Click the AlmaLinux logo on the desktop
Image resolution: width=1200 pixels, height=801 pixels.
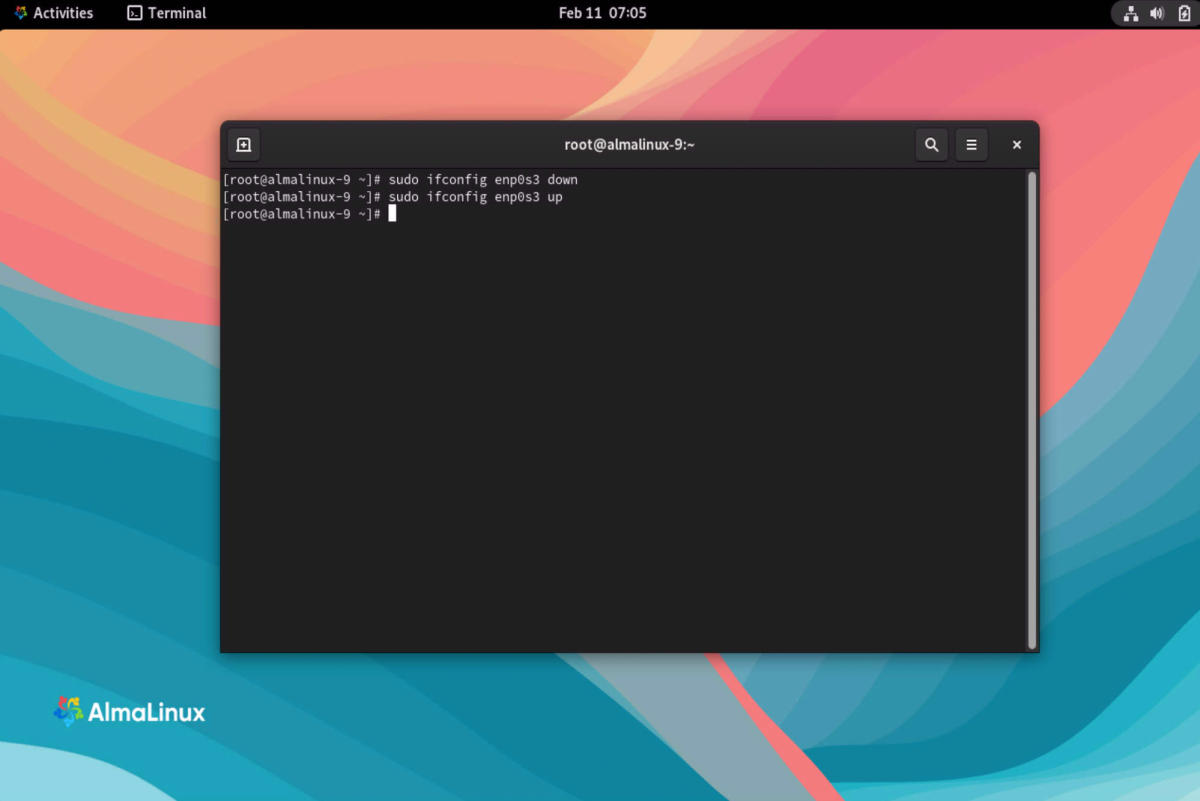(x=68, y=712)
